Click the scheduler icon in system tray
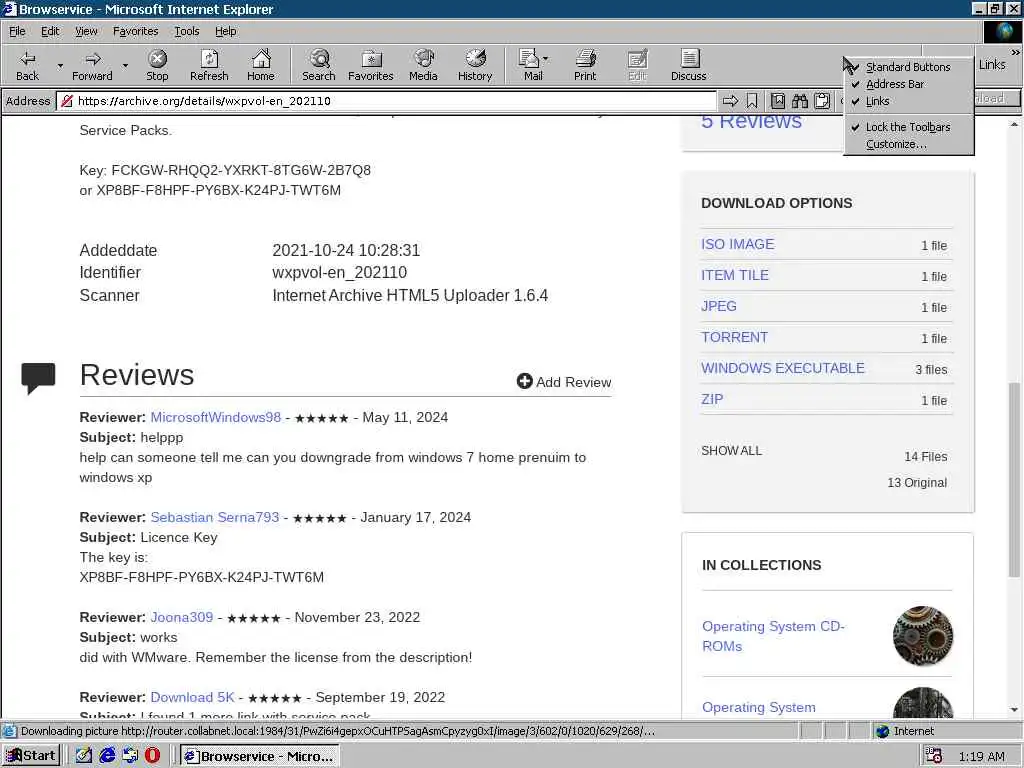 tap(934, 756)
